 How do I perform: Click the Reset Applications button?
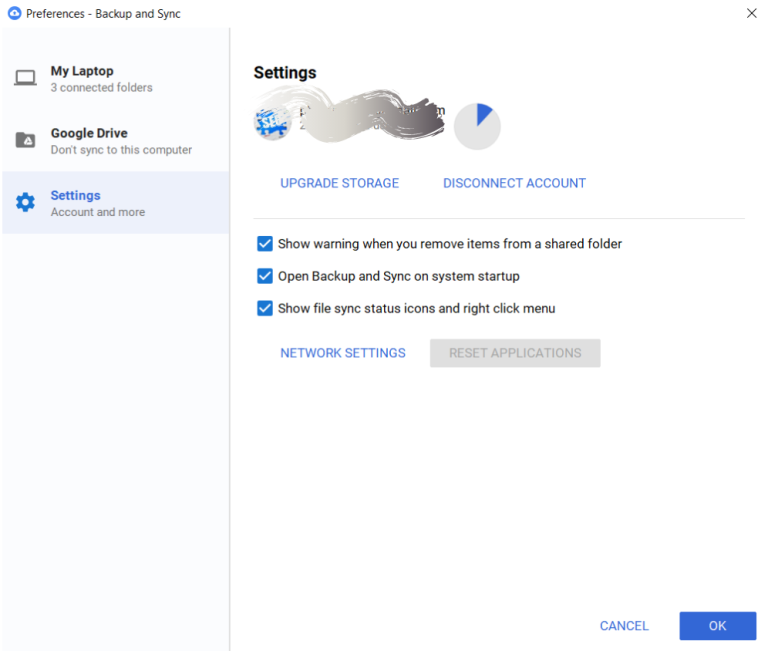pos(515,353)
